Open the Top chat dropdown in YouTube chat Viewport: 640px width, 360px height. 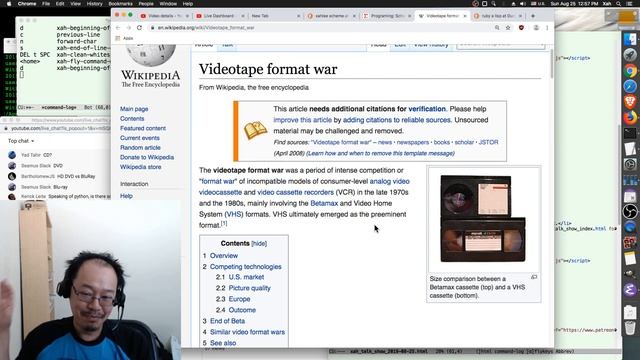(21, 141)
